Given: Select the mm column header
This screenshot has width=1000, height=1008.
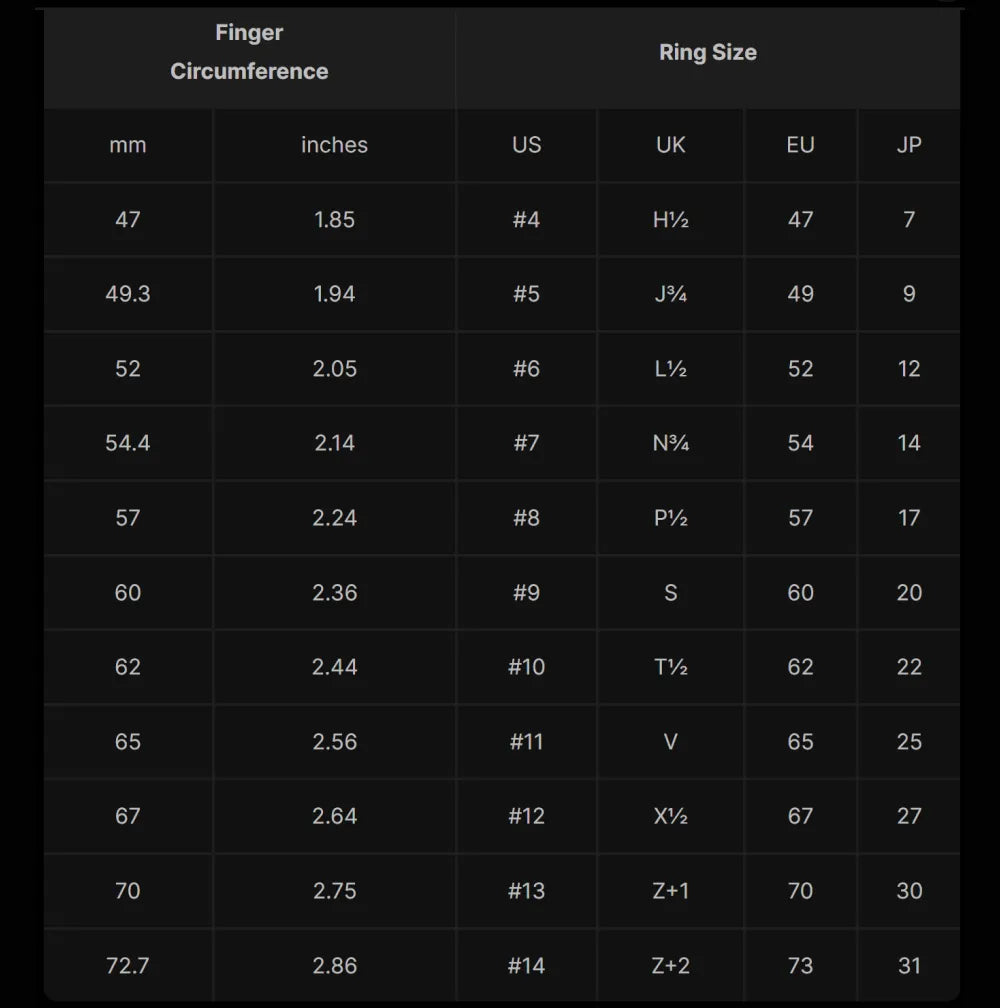Looking at the screenshot, I should [x=128, y=145].
